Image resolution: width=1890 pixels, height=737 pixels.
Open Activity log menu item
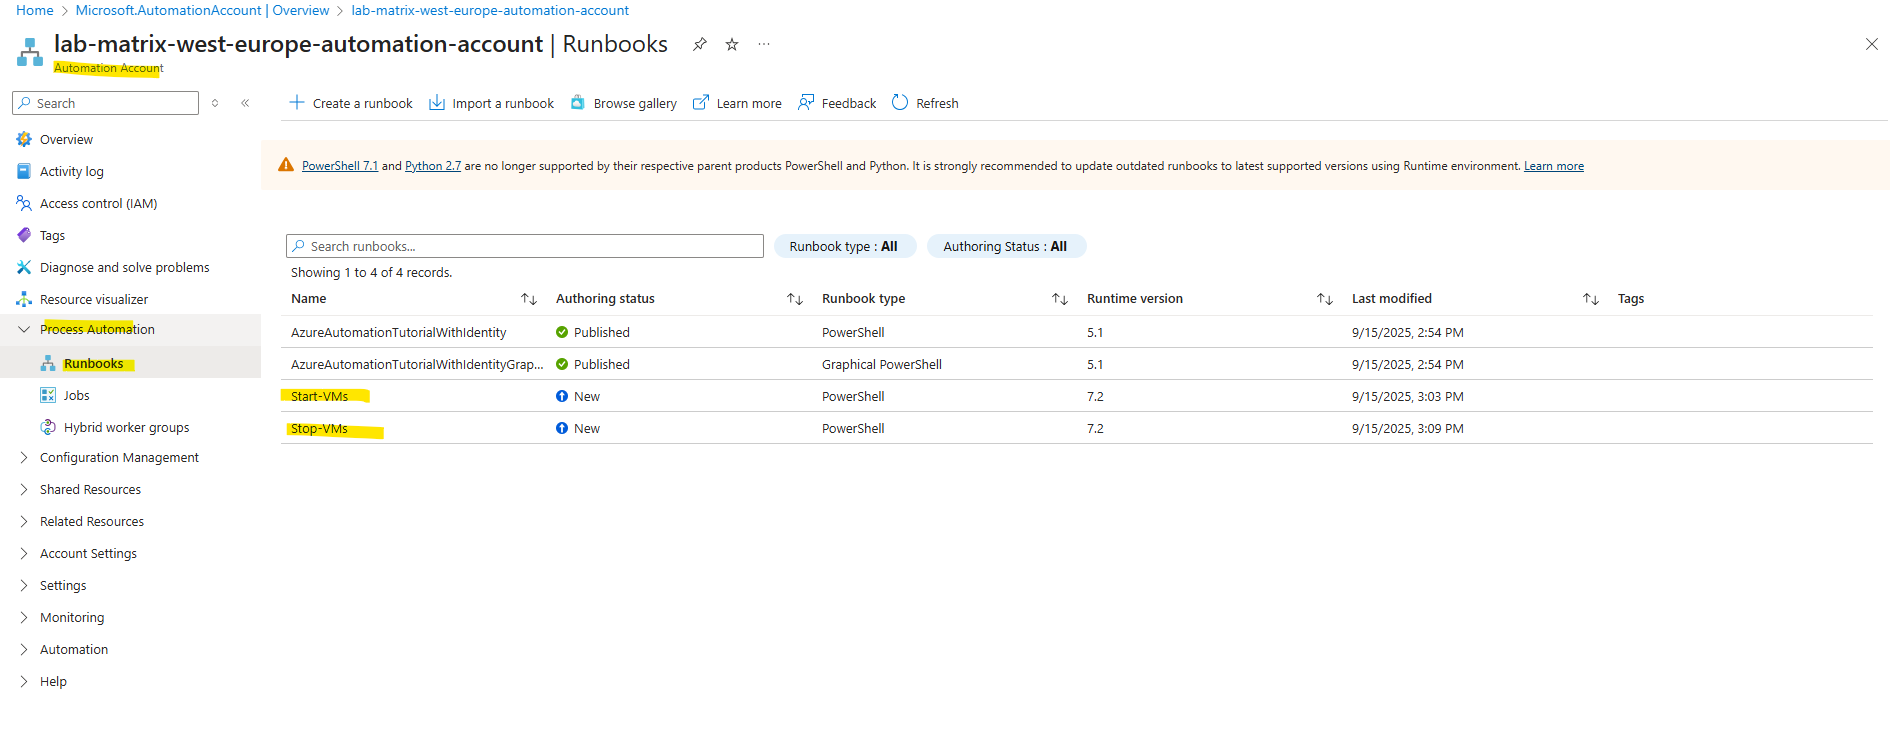pos(72,171)
